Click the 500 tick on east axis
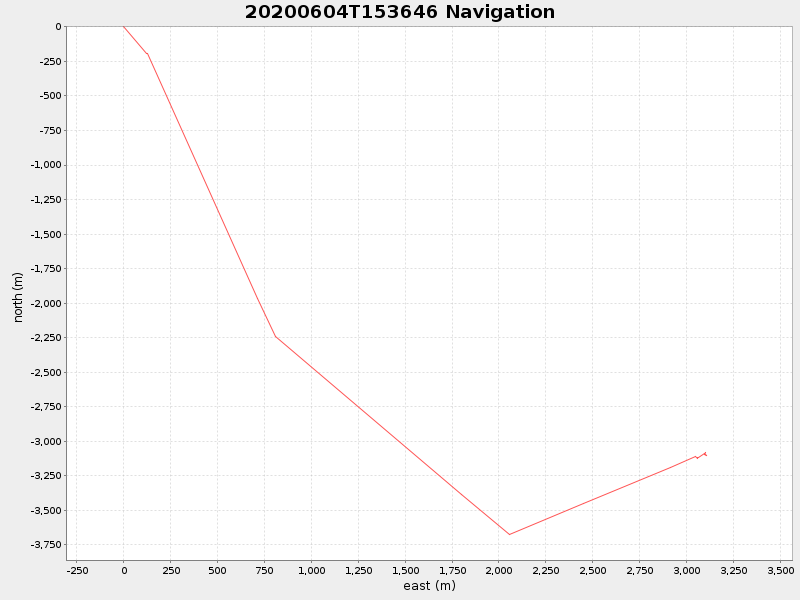 [217, 570]
